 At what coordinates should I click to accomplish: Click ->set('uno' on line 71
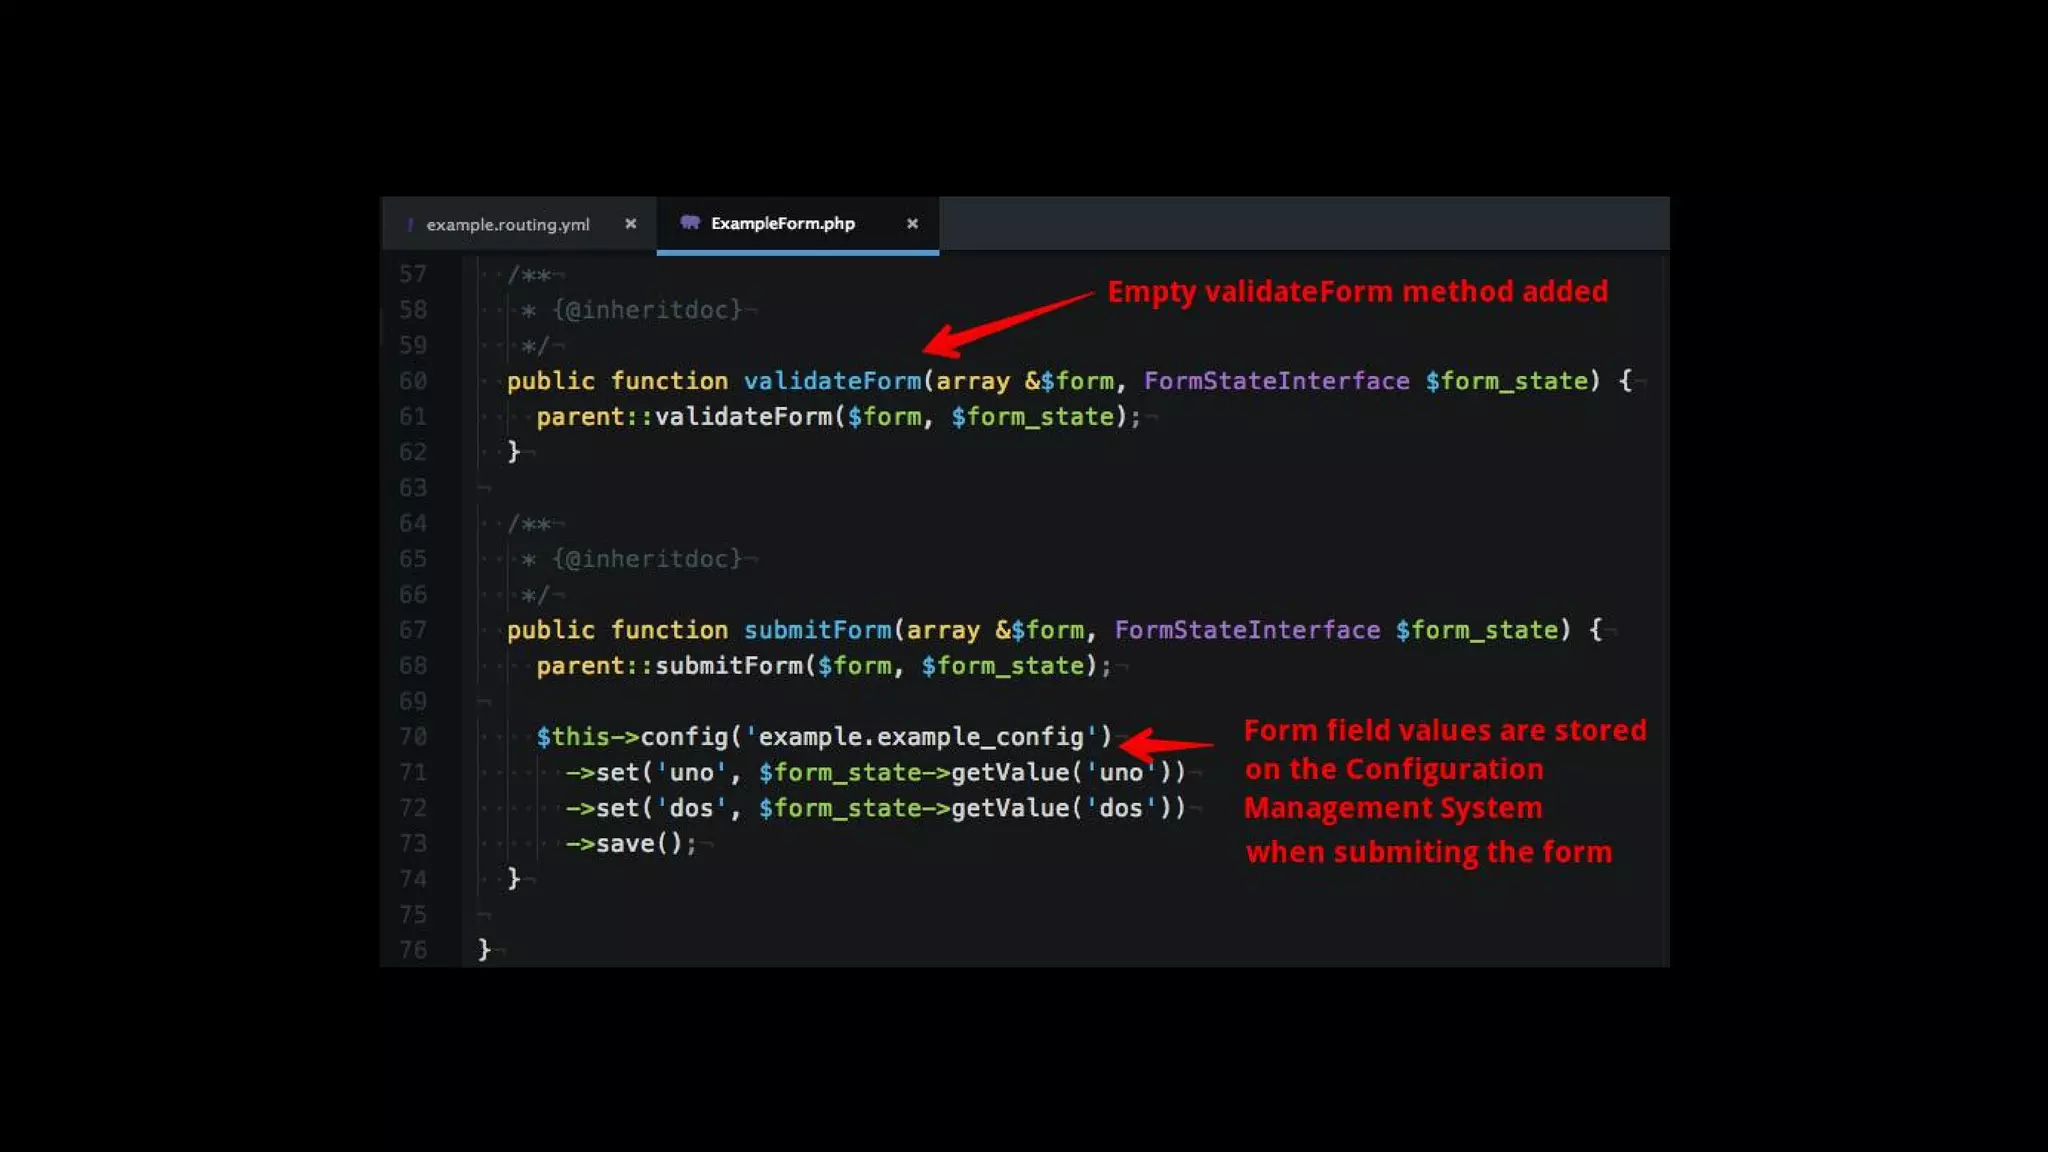click(x=646, y=773)
